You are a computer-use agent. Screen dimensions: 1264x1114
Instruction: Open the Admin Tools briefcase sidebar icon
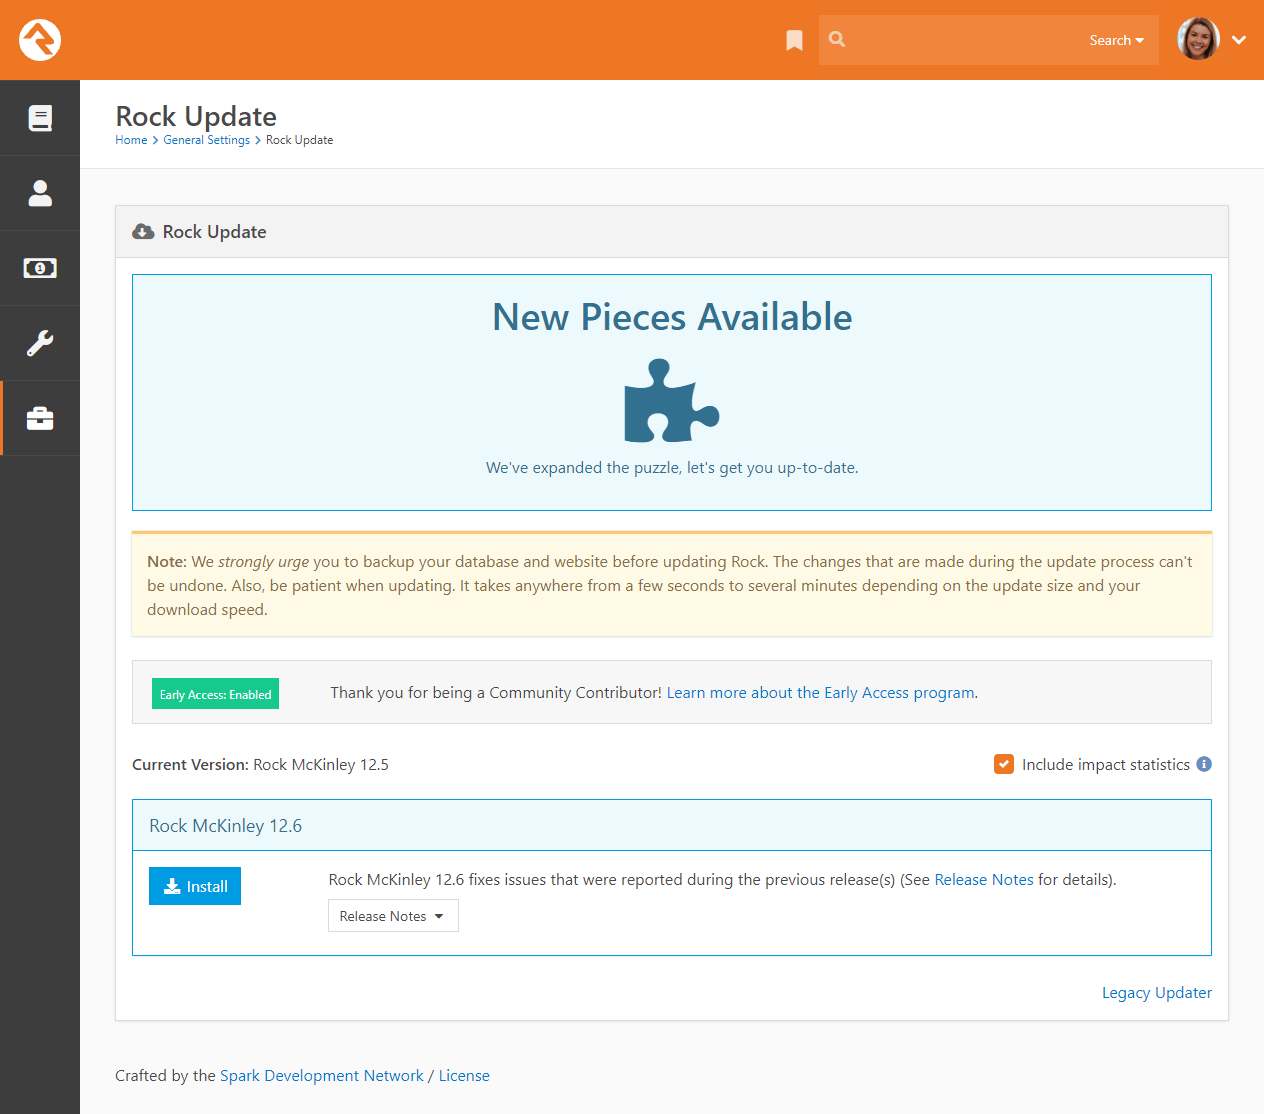40,418
